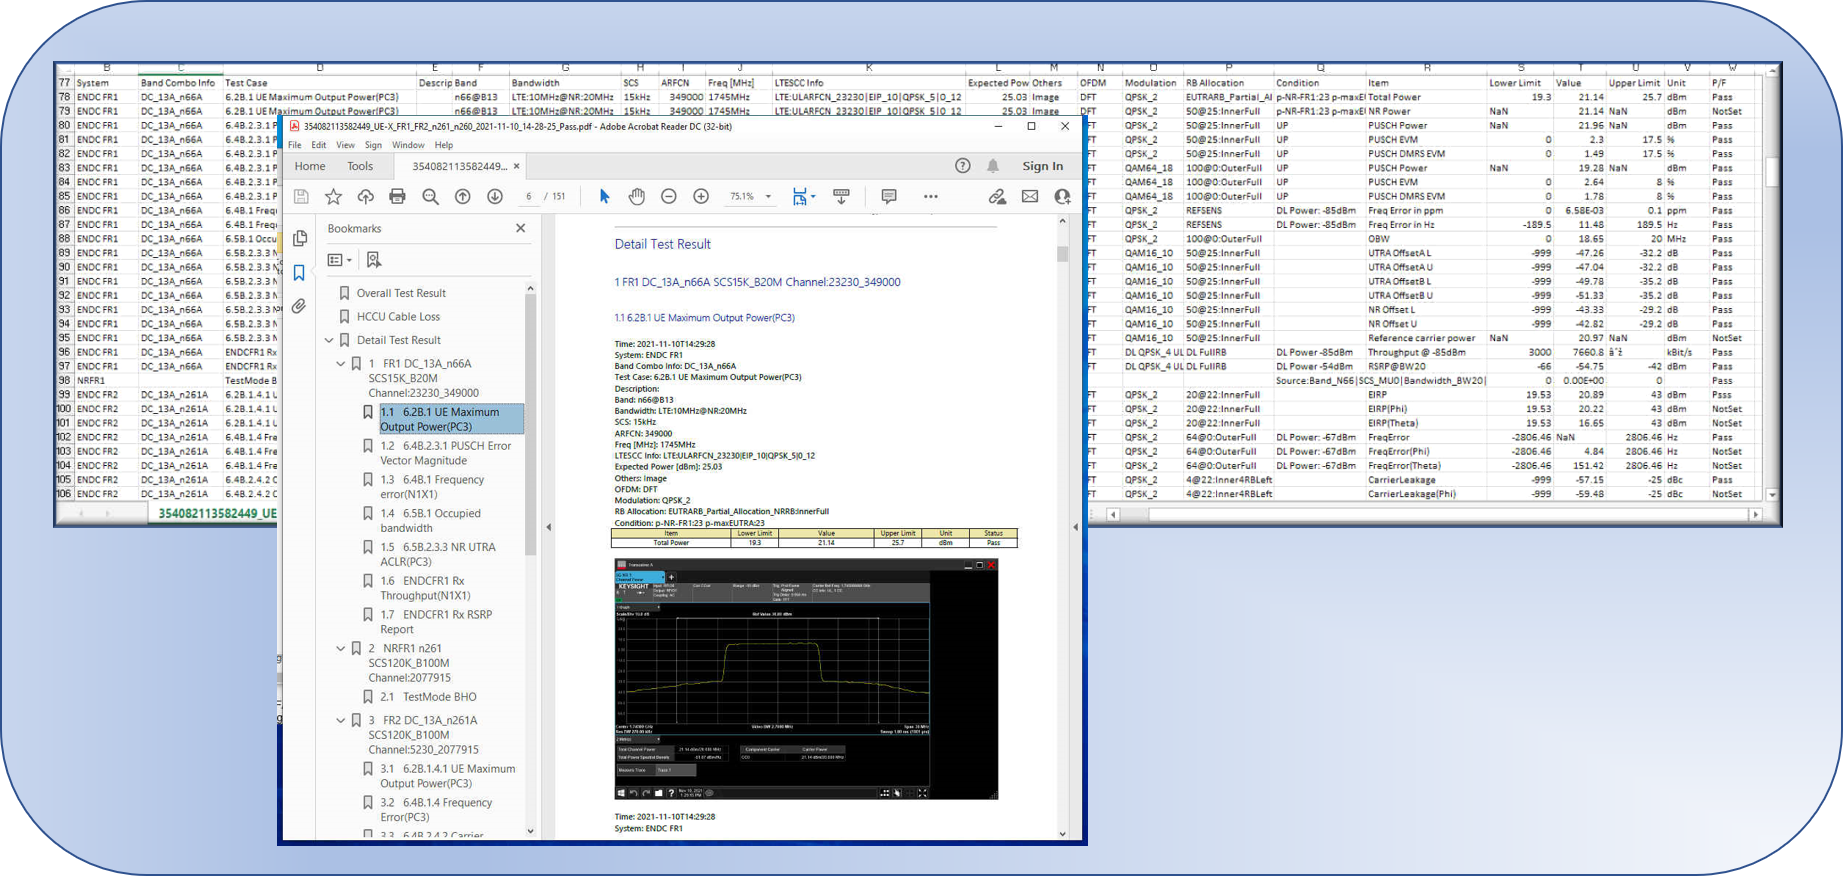Open page thumbnails panel icon
Viewport: 1843px width, 876px height.
pos(300,239)
